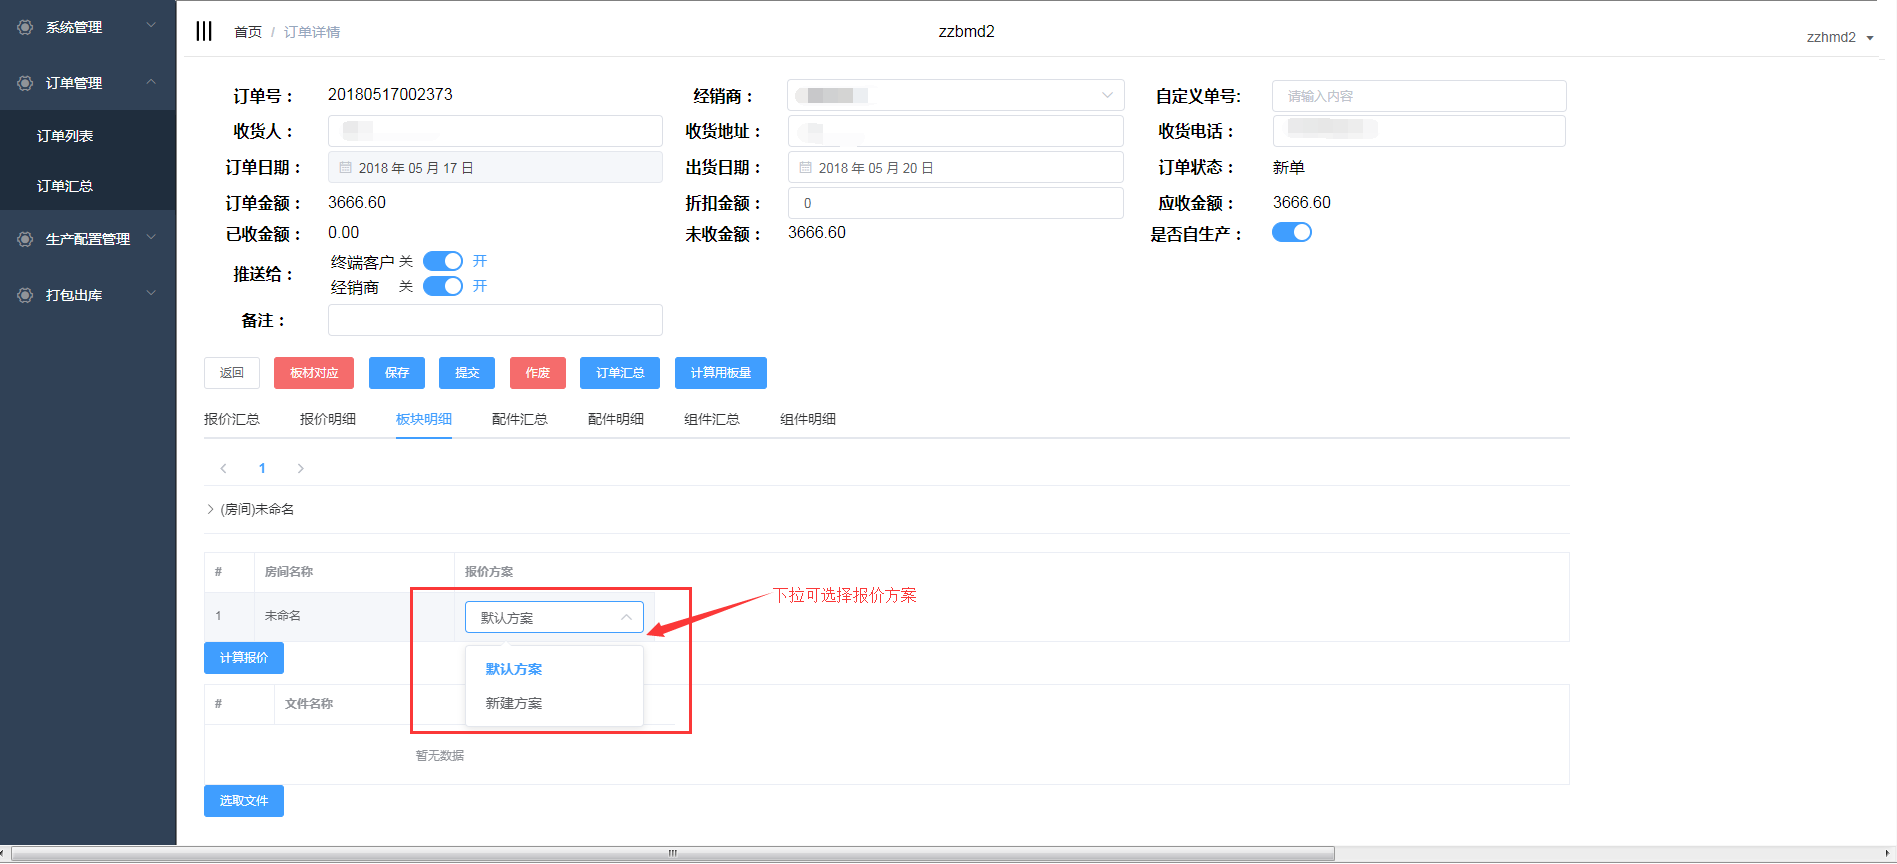Click the calendar icon in 订单日期 field
Image resolution: width=1897 pixels, height=864 pixels.
346,168
